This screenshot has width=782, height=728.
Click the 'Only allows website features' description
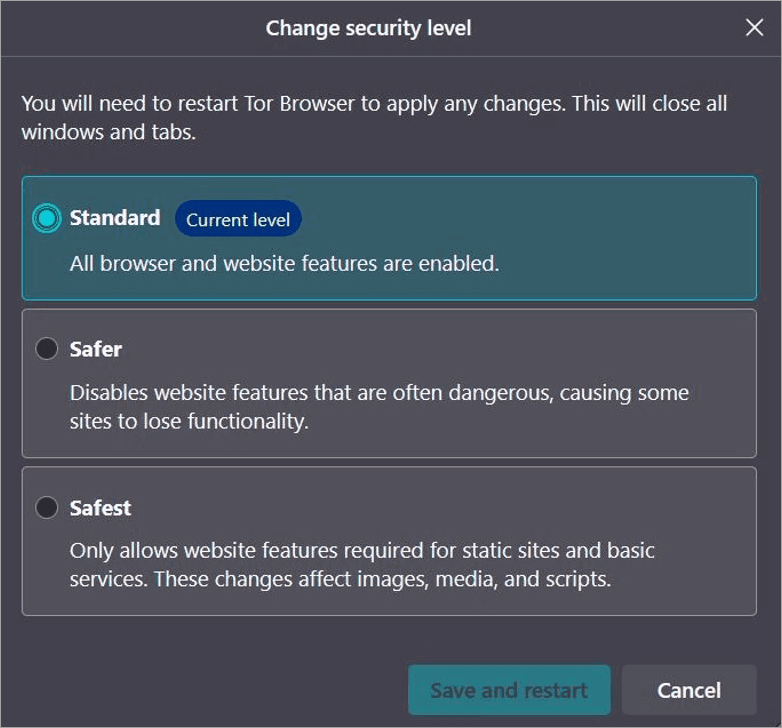pyautogui.click(x=362, y=565)
